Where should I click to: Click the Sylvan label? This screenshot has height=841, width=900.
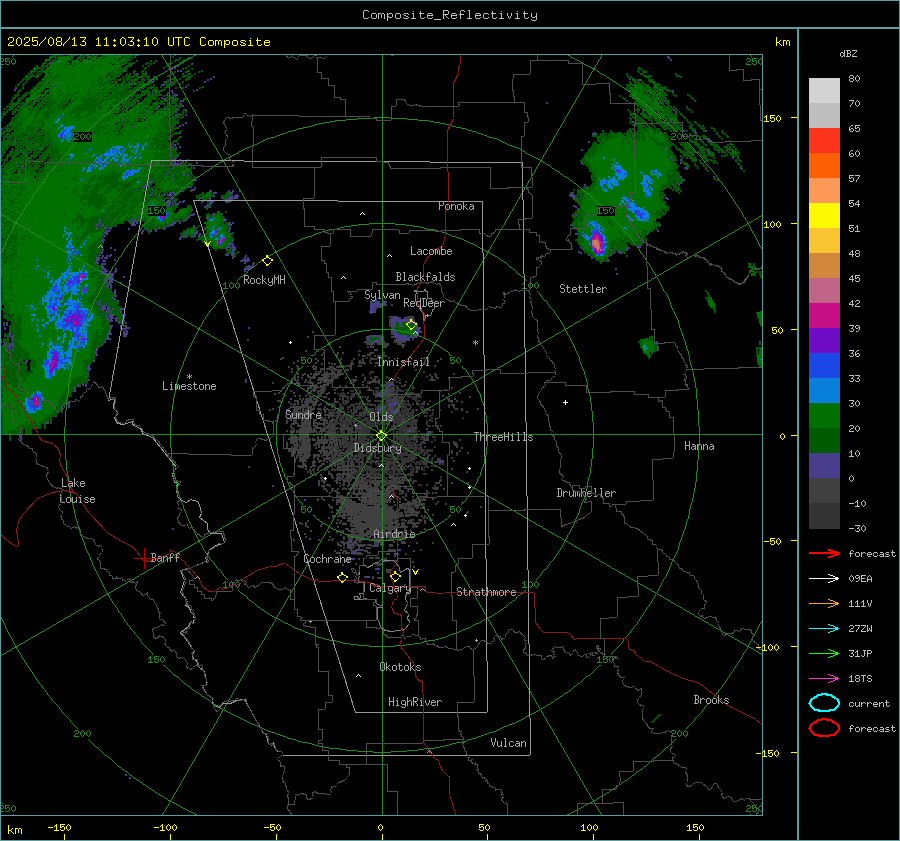click(x=382, y=295)
